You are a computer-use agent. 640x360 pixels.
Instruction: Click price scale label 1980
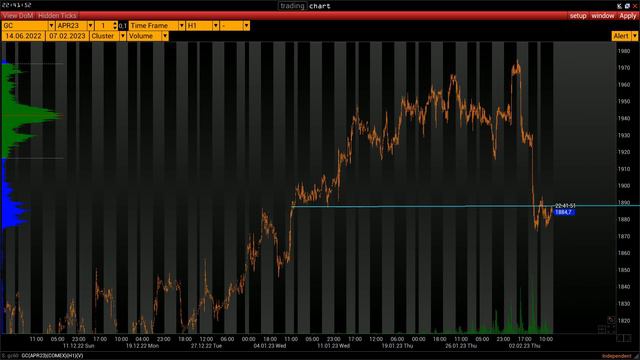(624, 51)
